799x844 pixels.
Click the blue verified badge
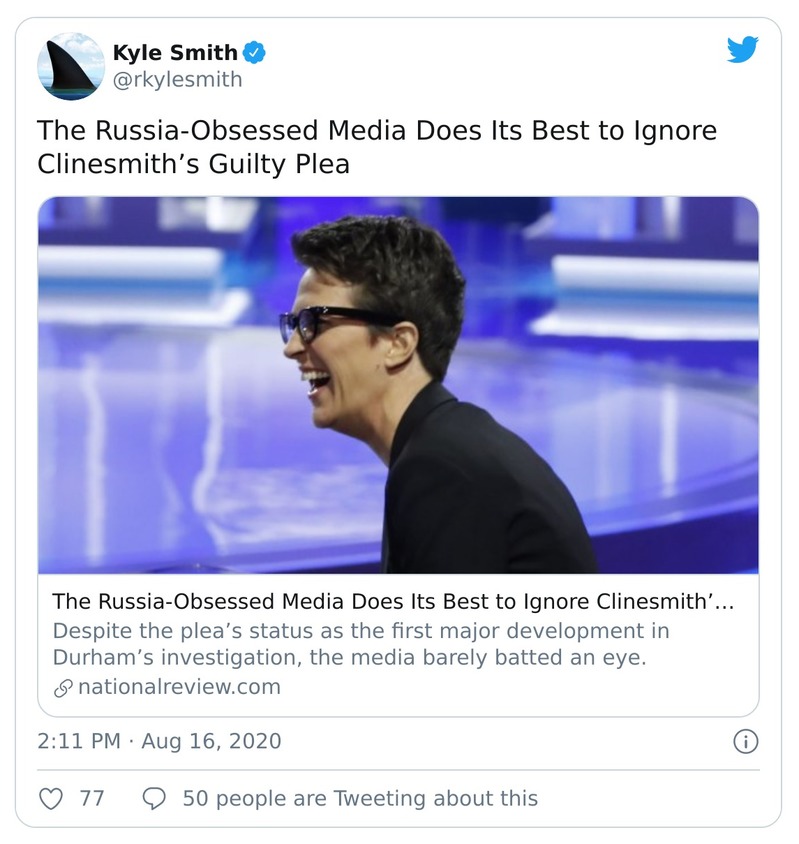(x=256, y=52)
